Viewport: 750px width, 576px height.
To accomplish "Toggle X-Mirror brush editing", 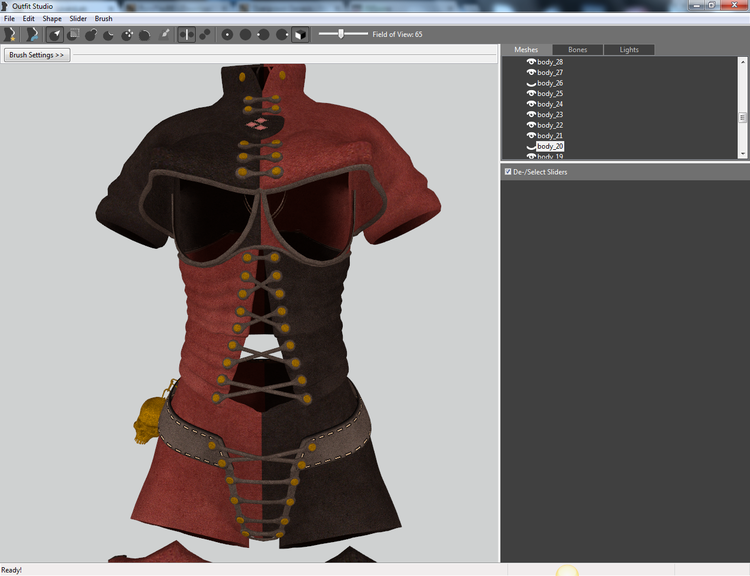I will 187,34.
